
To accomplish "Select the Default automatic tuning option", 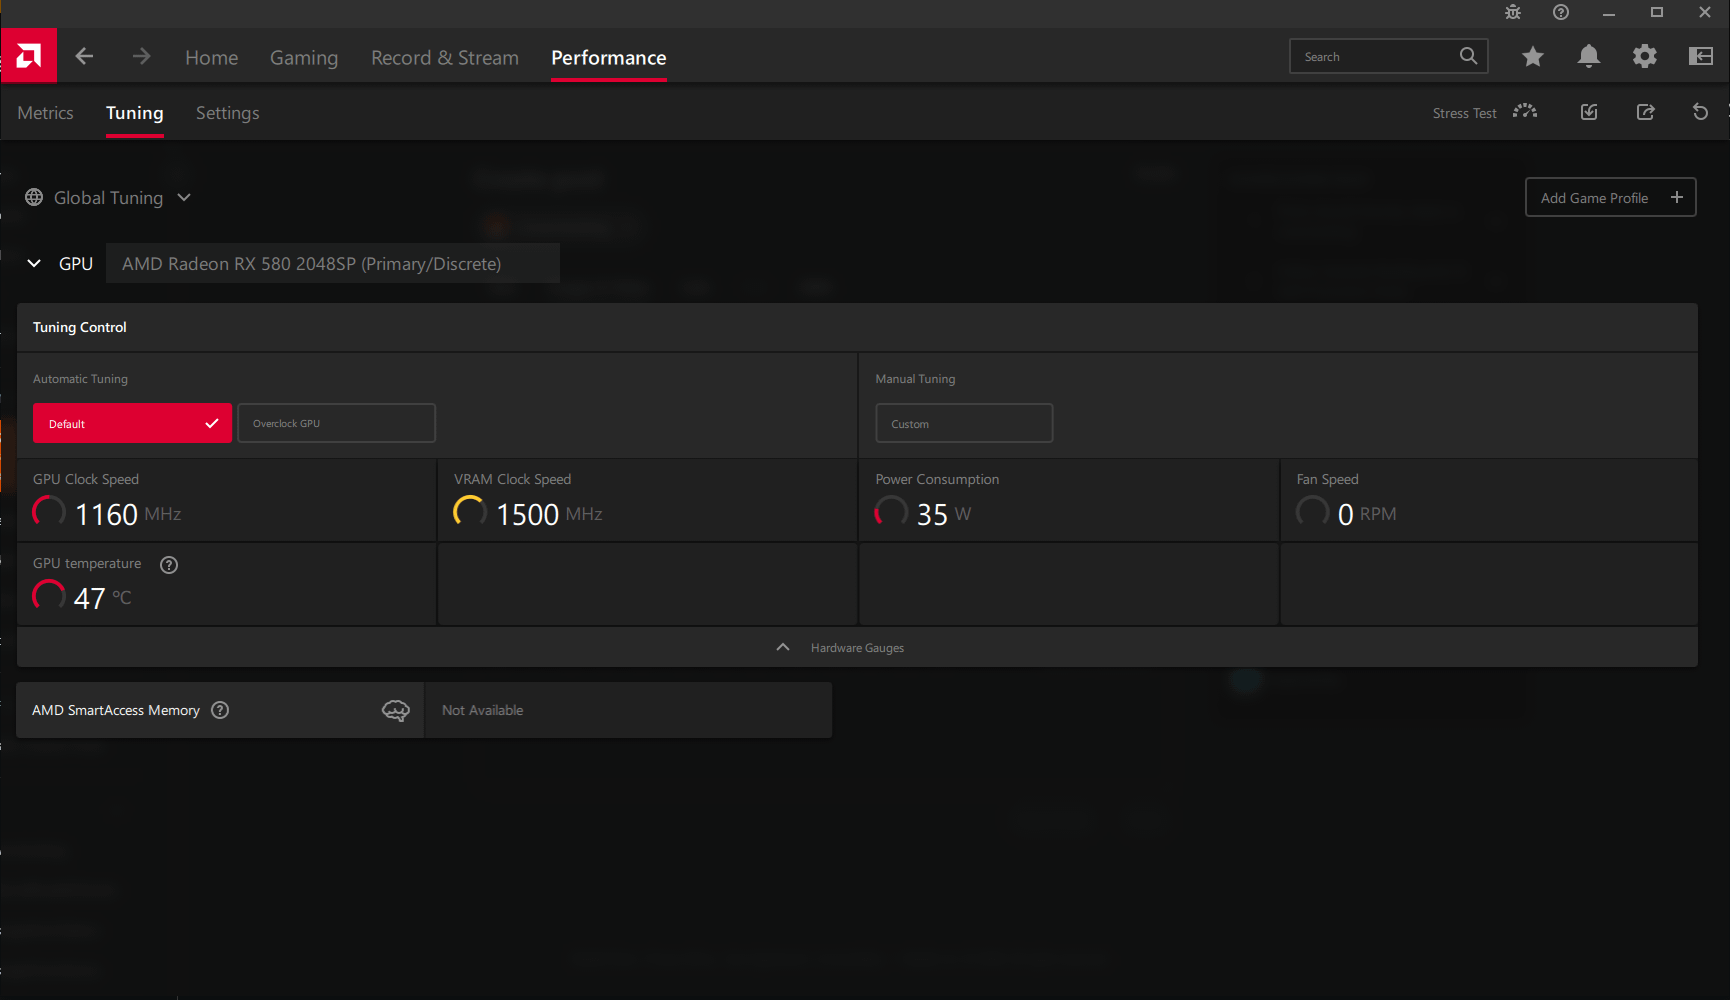I will tap(132, 423).
